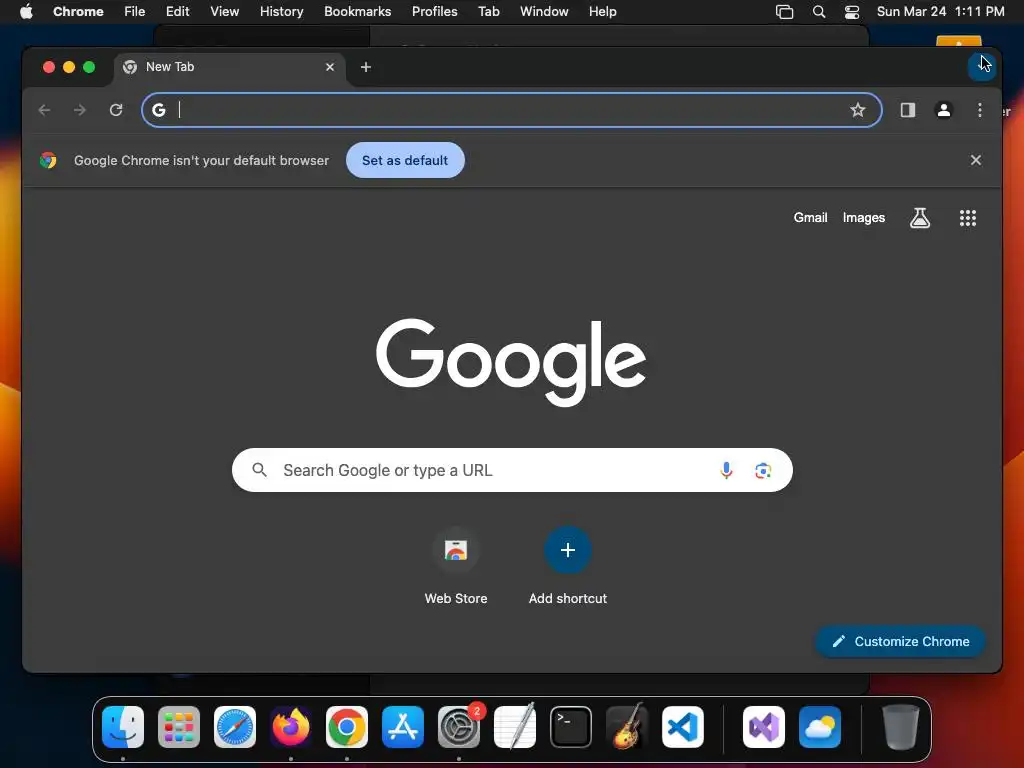Open the Images link
This screenshot has height=768, width=1024.
pyautogui.click(x=863, y=217)
